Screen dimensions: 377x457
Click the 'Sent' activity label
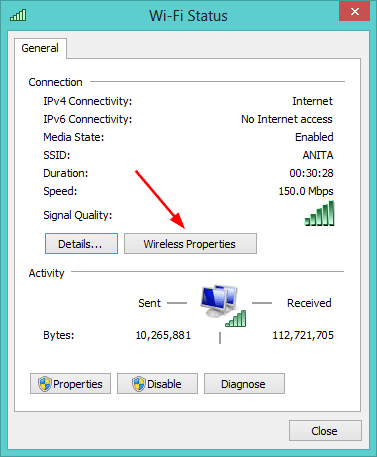coord(149,303)
